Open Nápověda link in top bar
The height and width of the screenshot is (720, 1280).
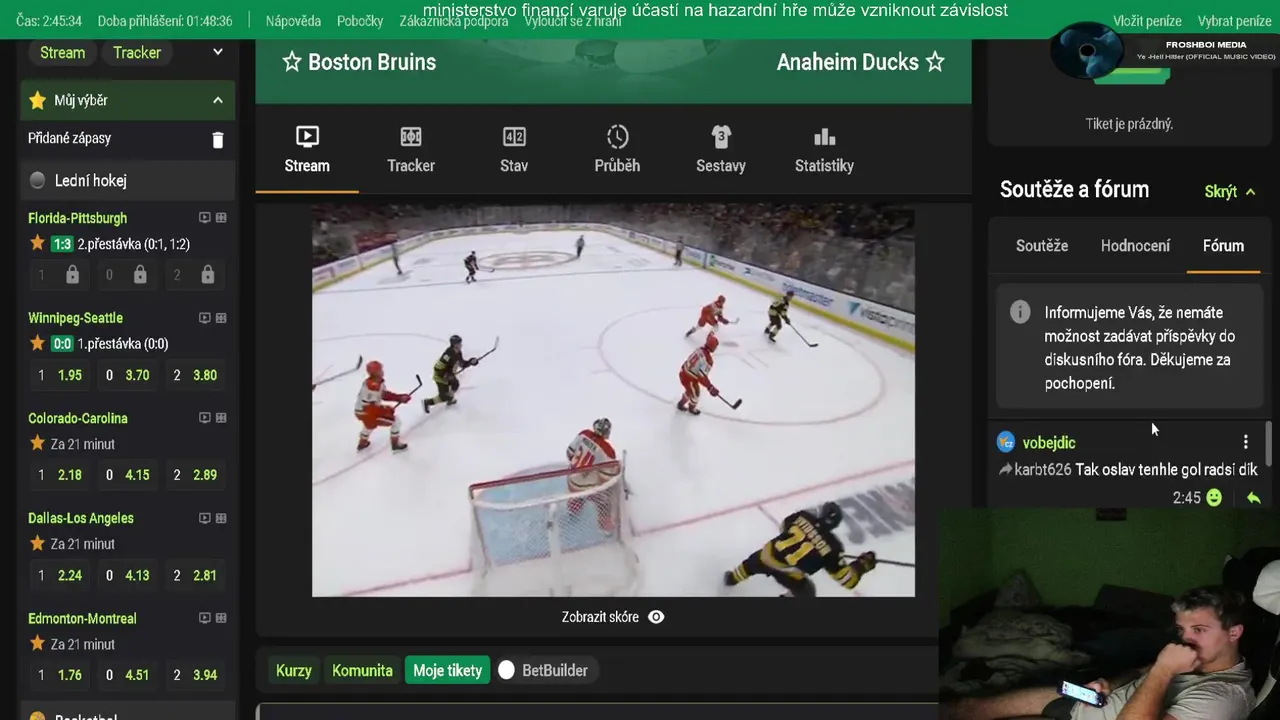293,21
